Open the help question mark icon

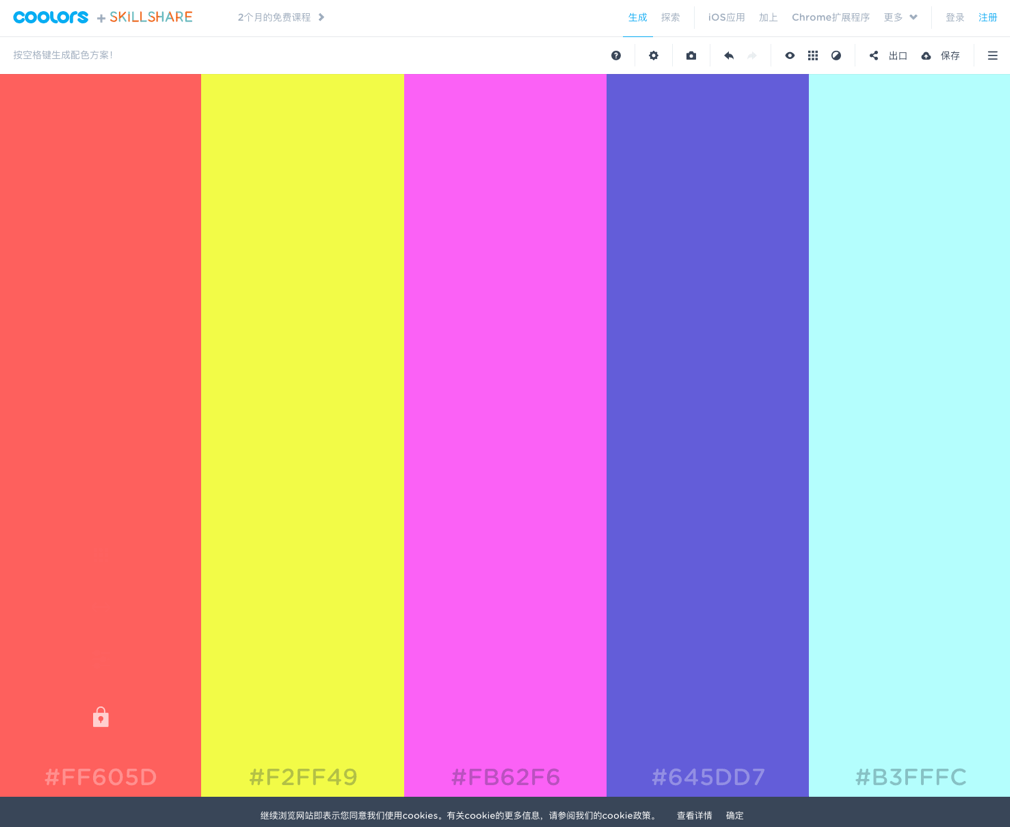coord(616,55)
